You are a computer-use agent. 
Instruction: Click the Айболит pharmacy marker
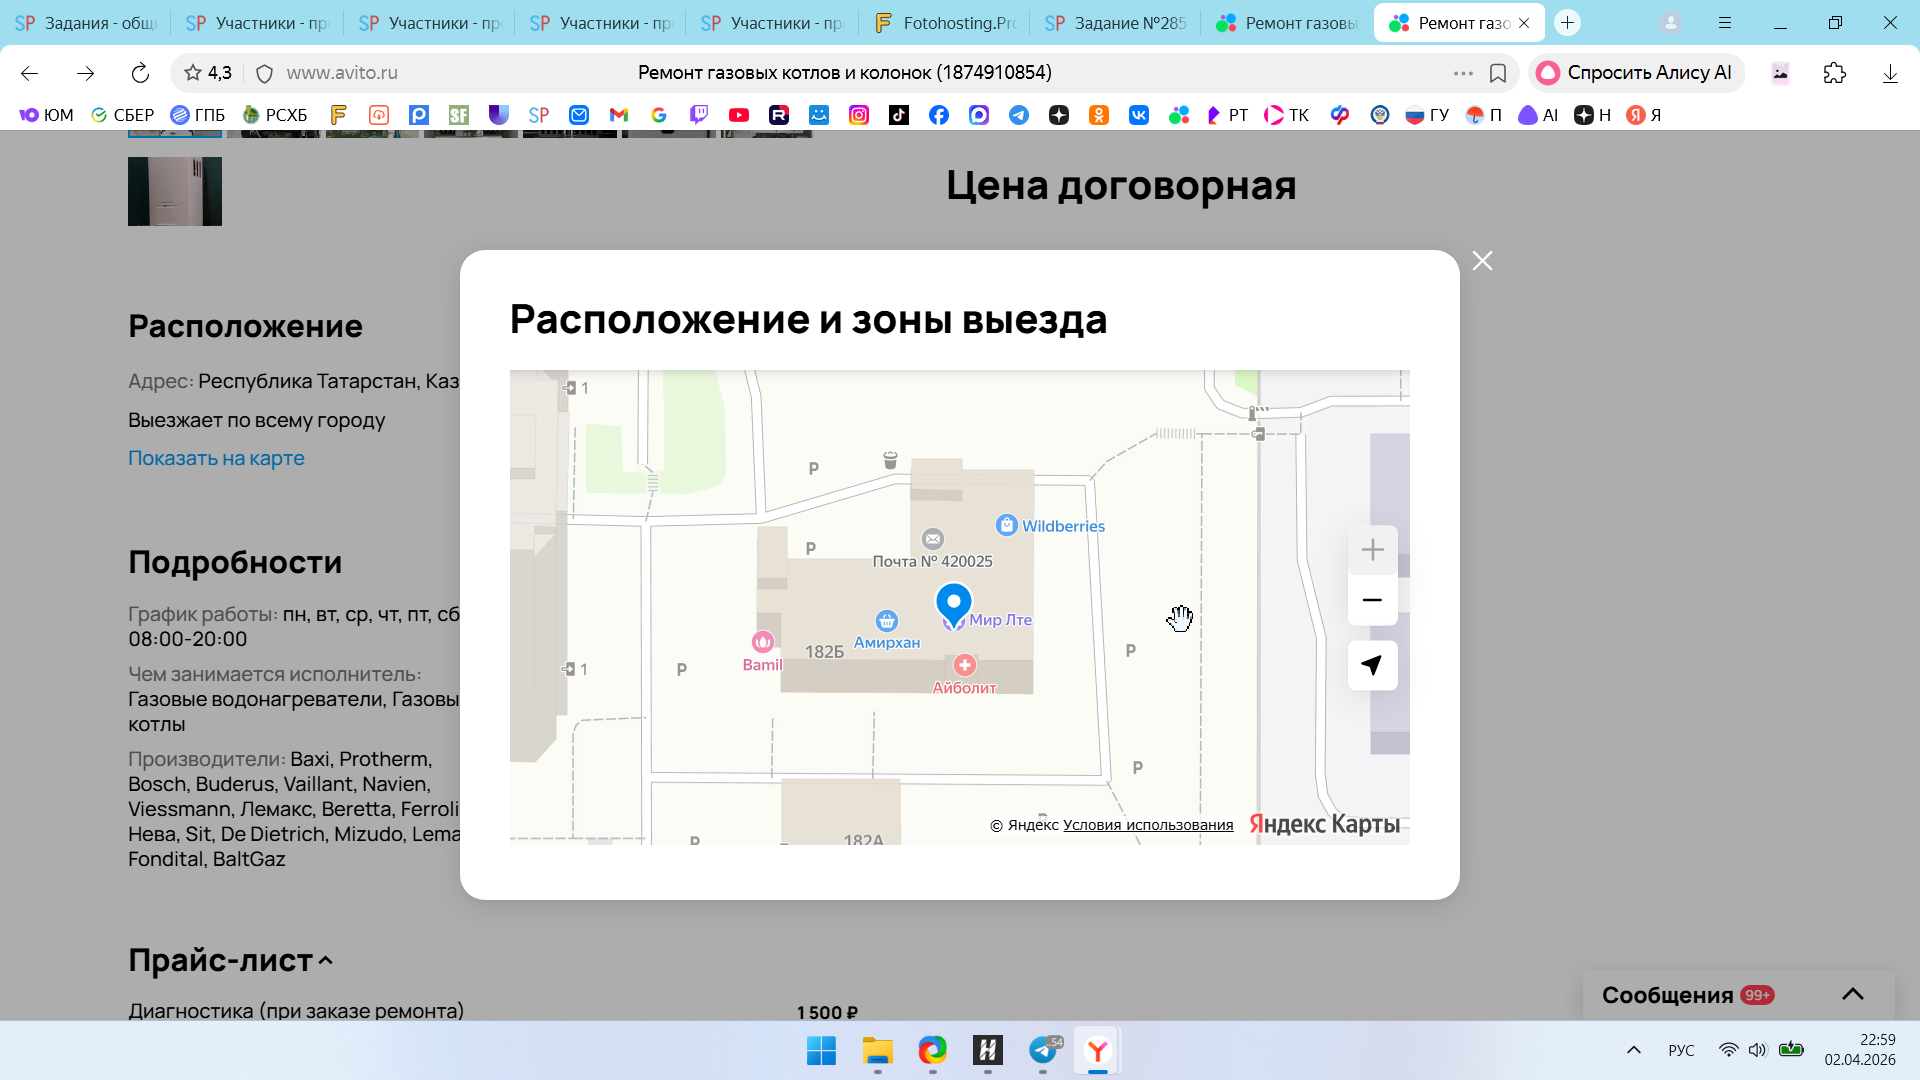pos(964,665)
